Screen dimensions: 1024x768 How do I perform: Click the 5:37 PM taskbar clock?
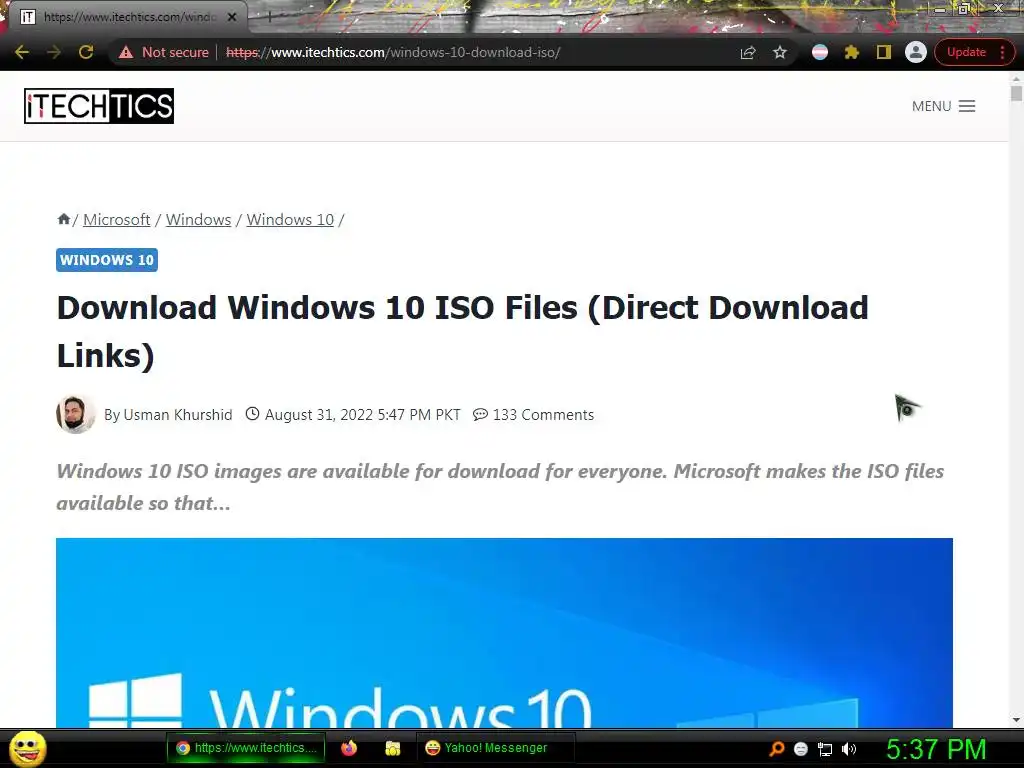point(935,749)
